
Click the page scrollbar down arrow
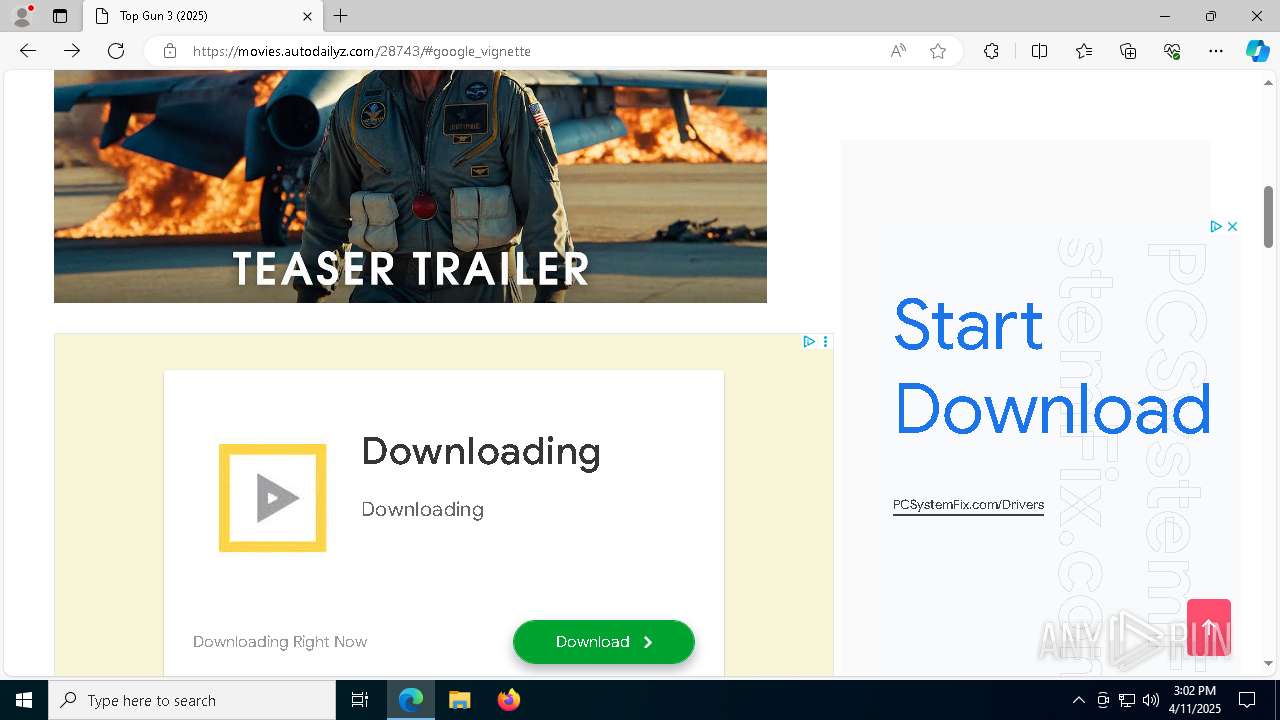pyautogui.click(x=1268, y=663)
